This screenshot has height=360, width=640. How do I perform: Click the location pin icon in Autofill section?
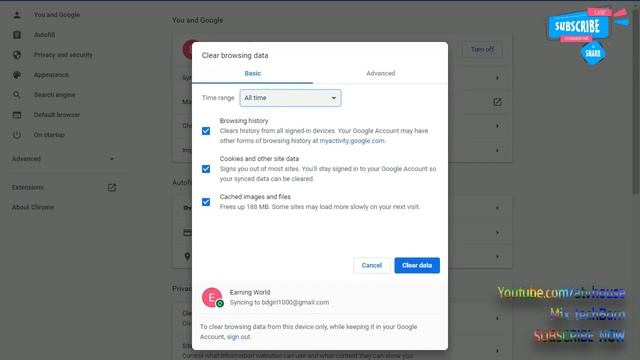coord(187,256)
